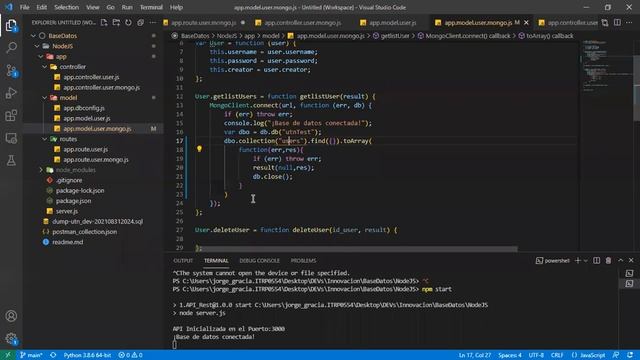Click main branch in status bar
This screenshot has width=640, height=360.
(31, 355)
